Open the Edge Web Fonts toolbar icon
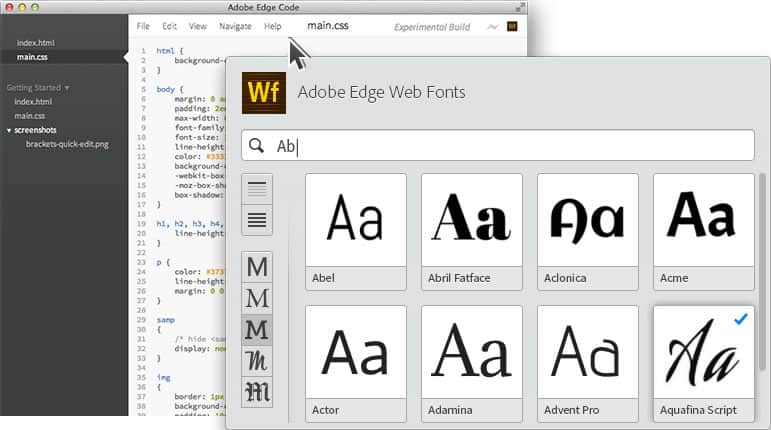771x430 pixels. point(512,27)
